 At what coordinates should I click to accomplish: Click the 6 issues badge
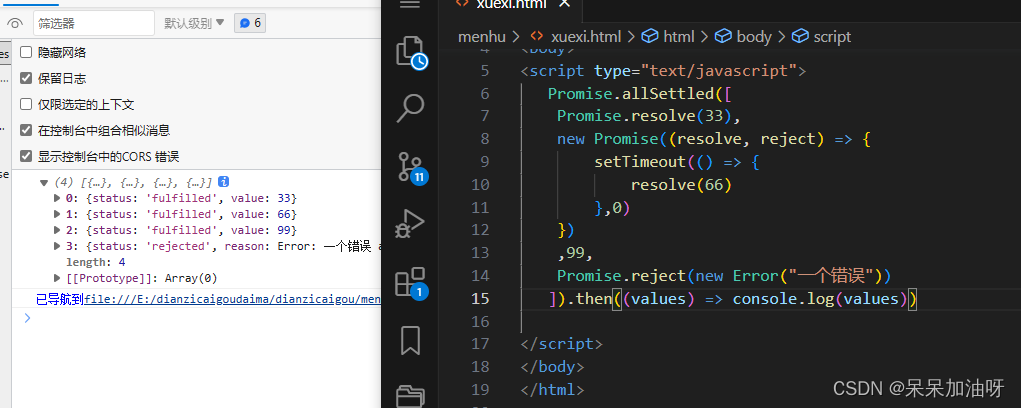point(250,23)
